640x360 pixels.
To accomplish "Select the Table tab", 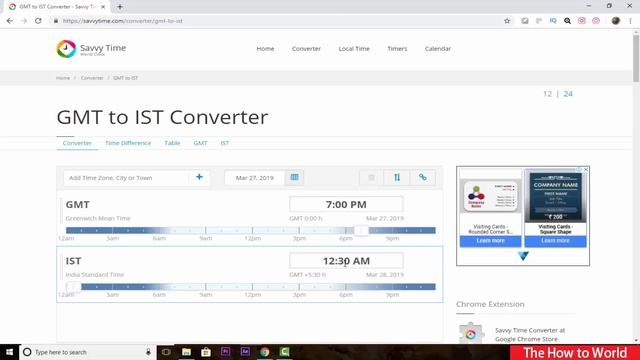I will pos(172,143).
